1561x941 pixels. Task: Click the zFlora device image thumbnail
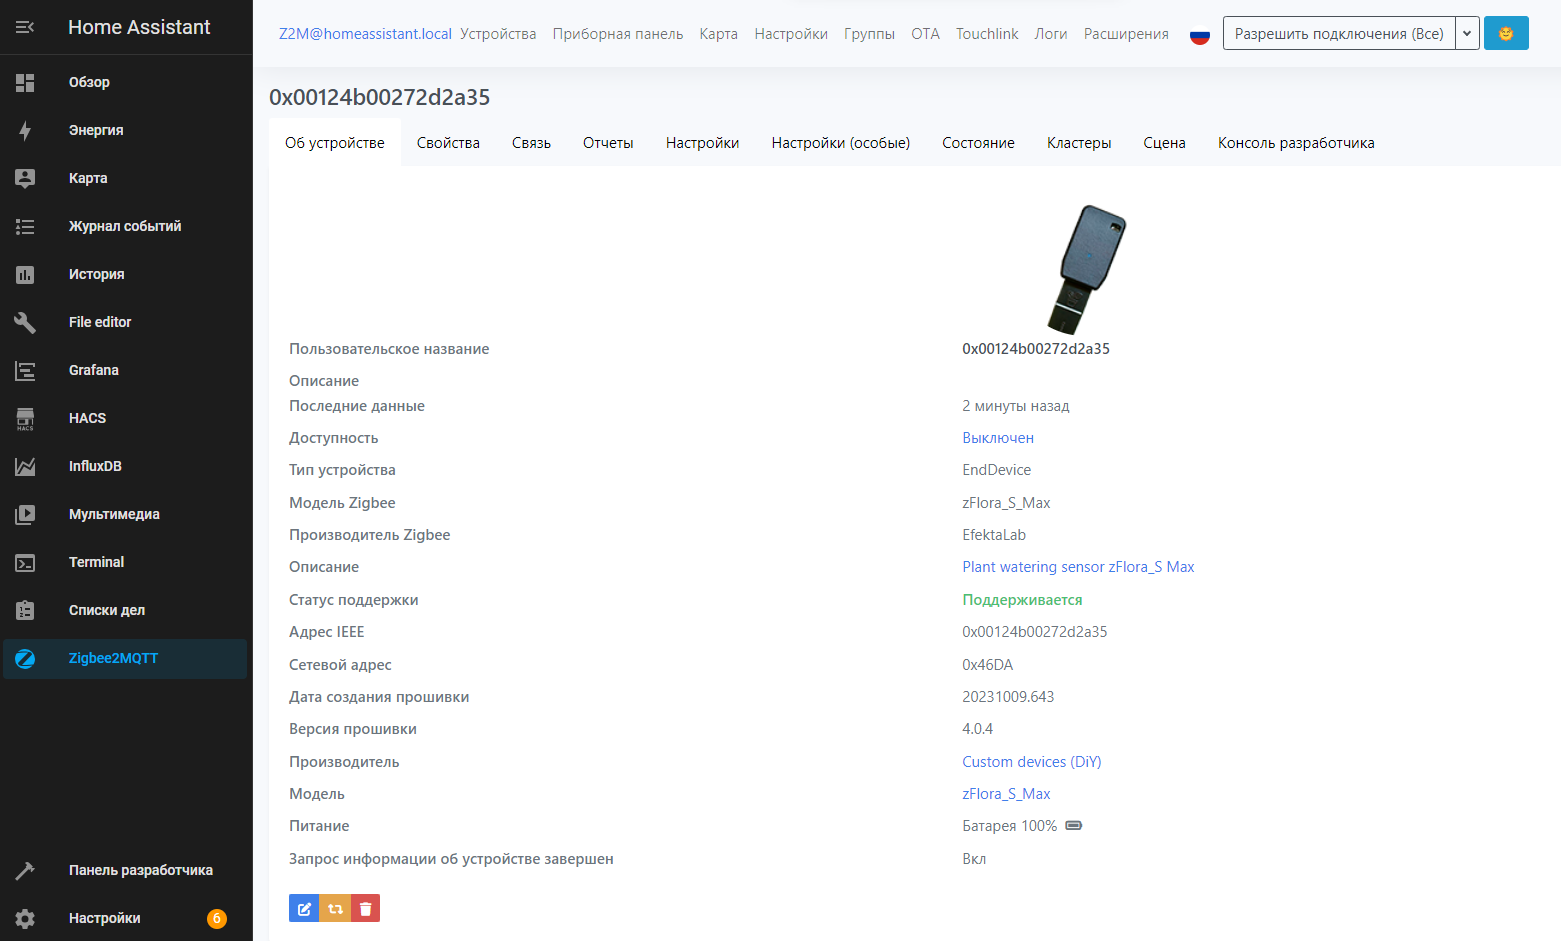click(1089, 268)
